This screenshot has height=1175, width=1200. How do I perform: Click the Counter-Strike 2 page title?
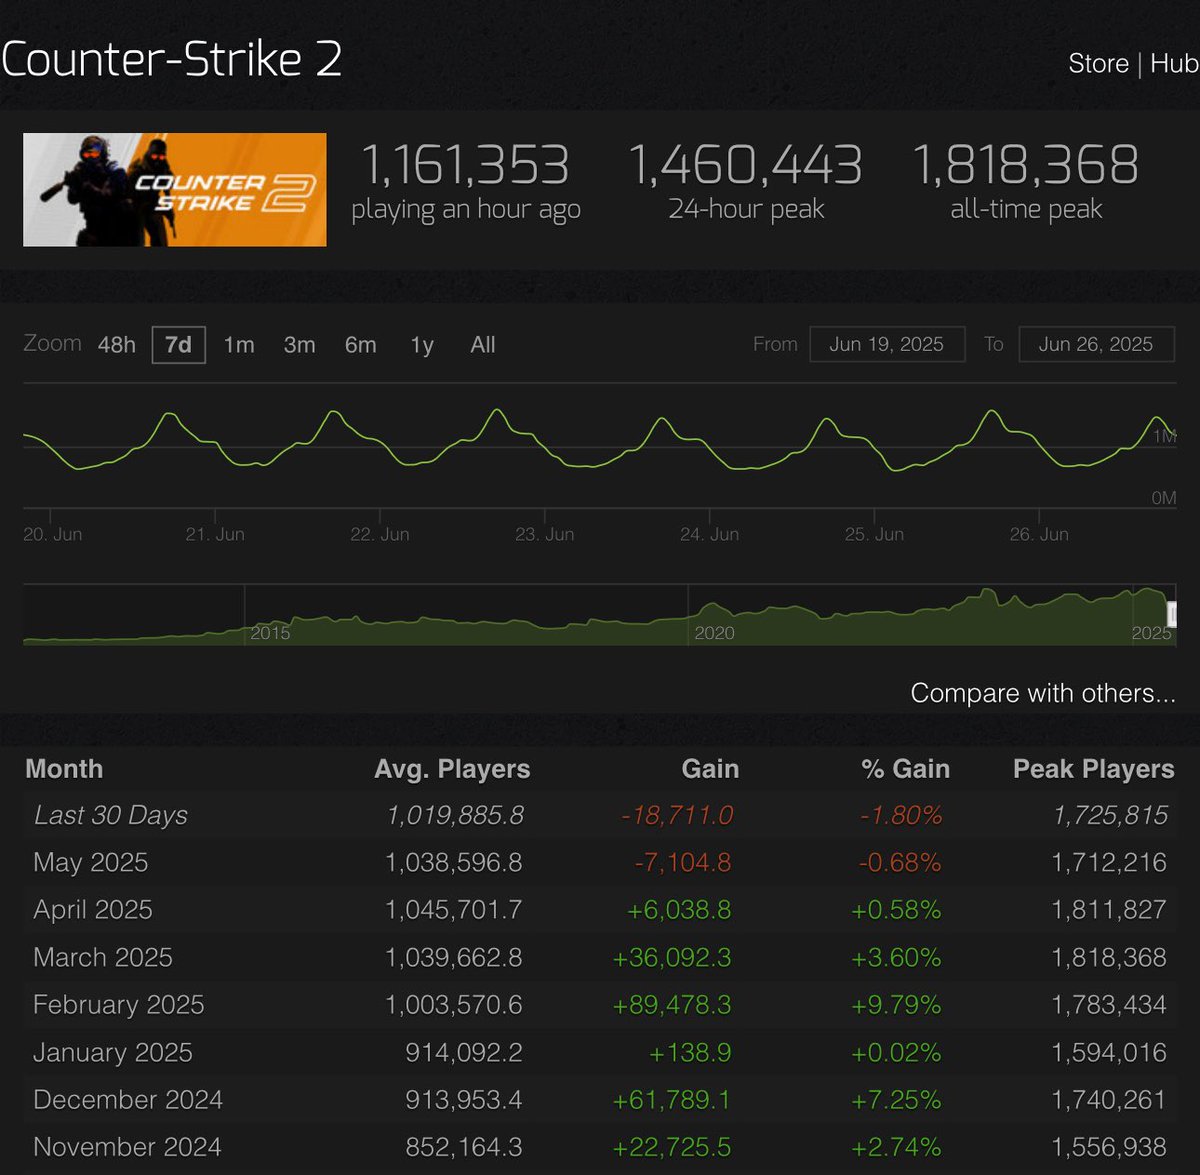pyautogui.click(x=172, y=59)
